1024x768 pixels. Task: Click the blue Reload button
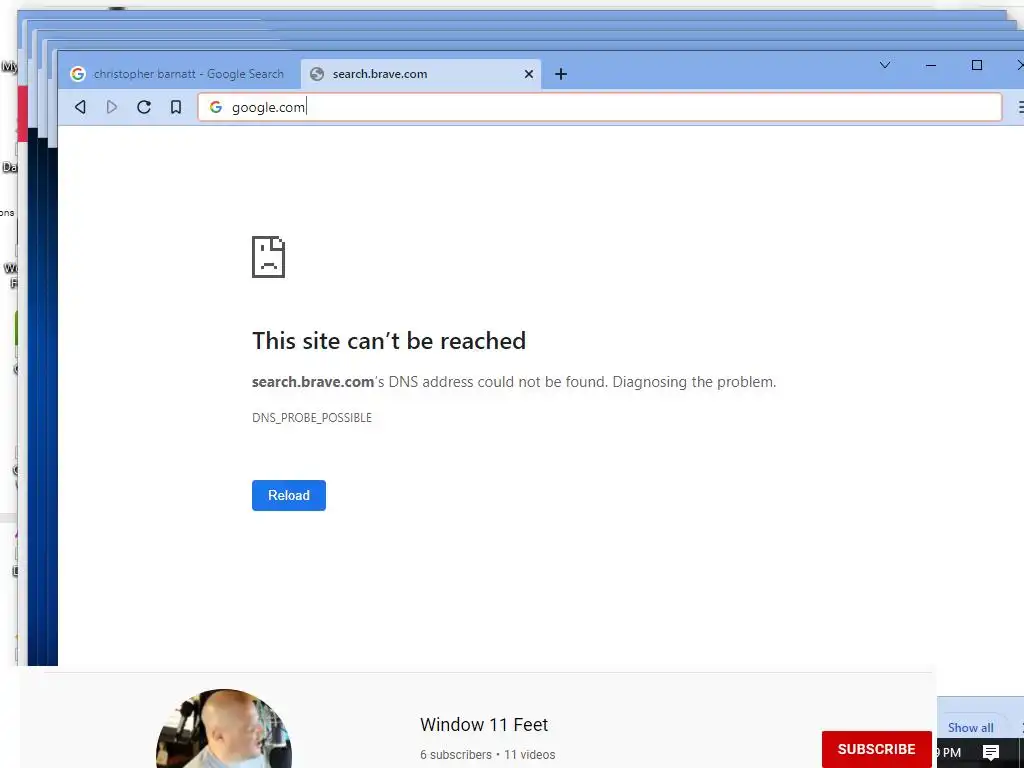point(289,496)
